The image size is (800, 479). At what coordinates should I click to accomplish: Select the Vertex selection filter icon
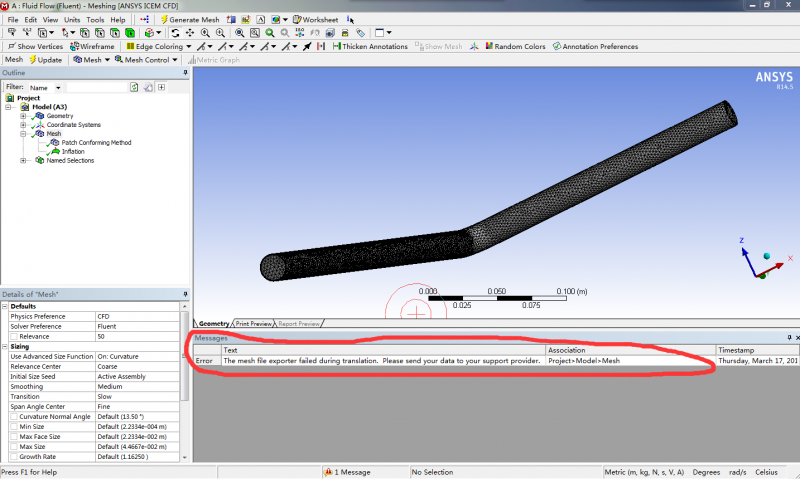coord(85,33)
